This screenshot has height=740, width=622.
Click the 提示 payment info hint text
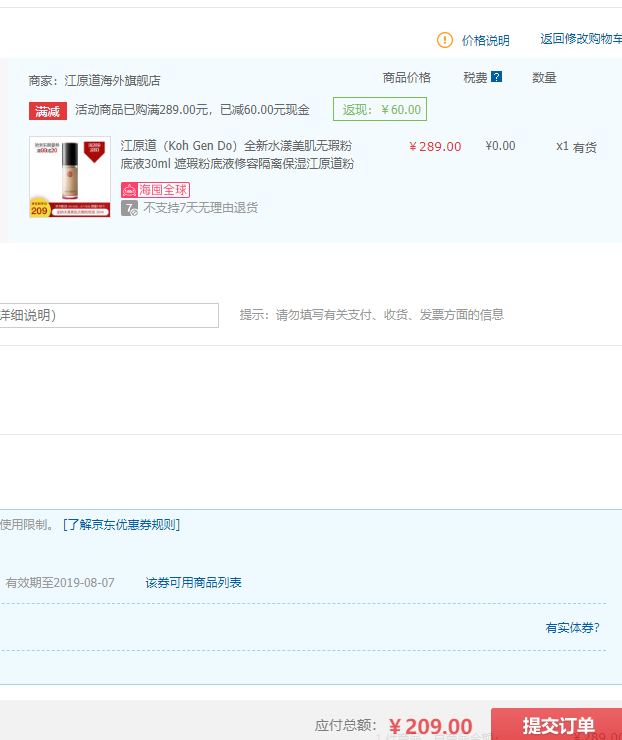point(372,315)
